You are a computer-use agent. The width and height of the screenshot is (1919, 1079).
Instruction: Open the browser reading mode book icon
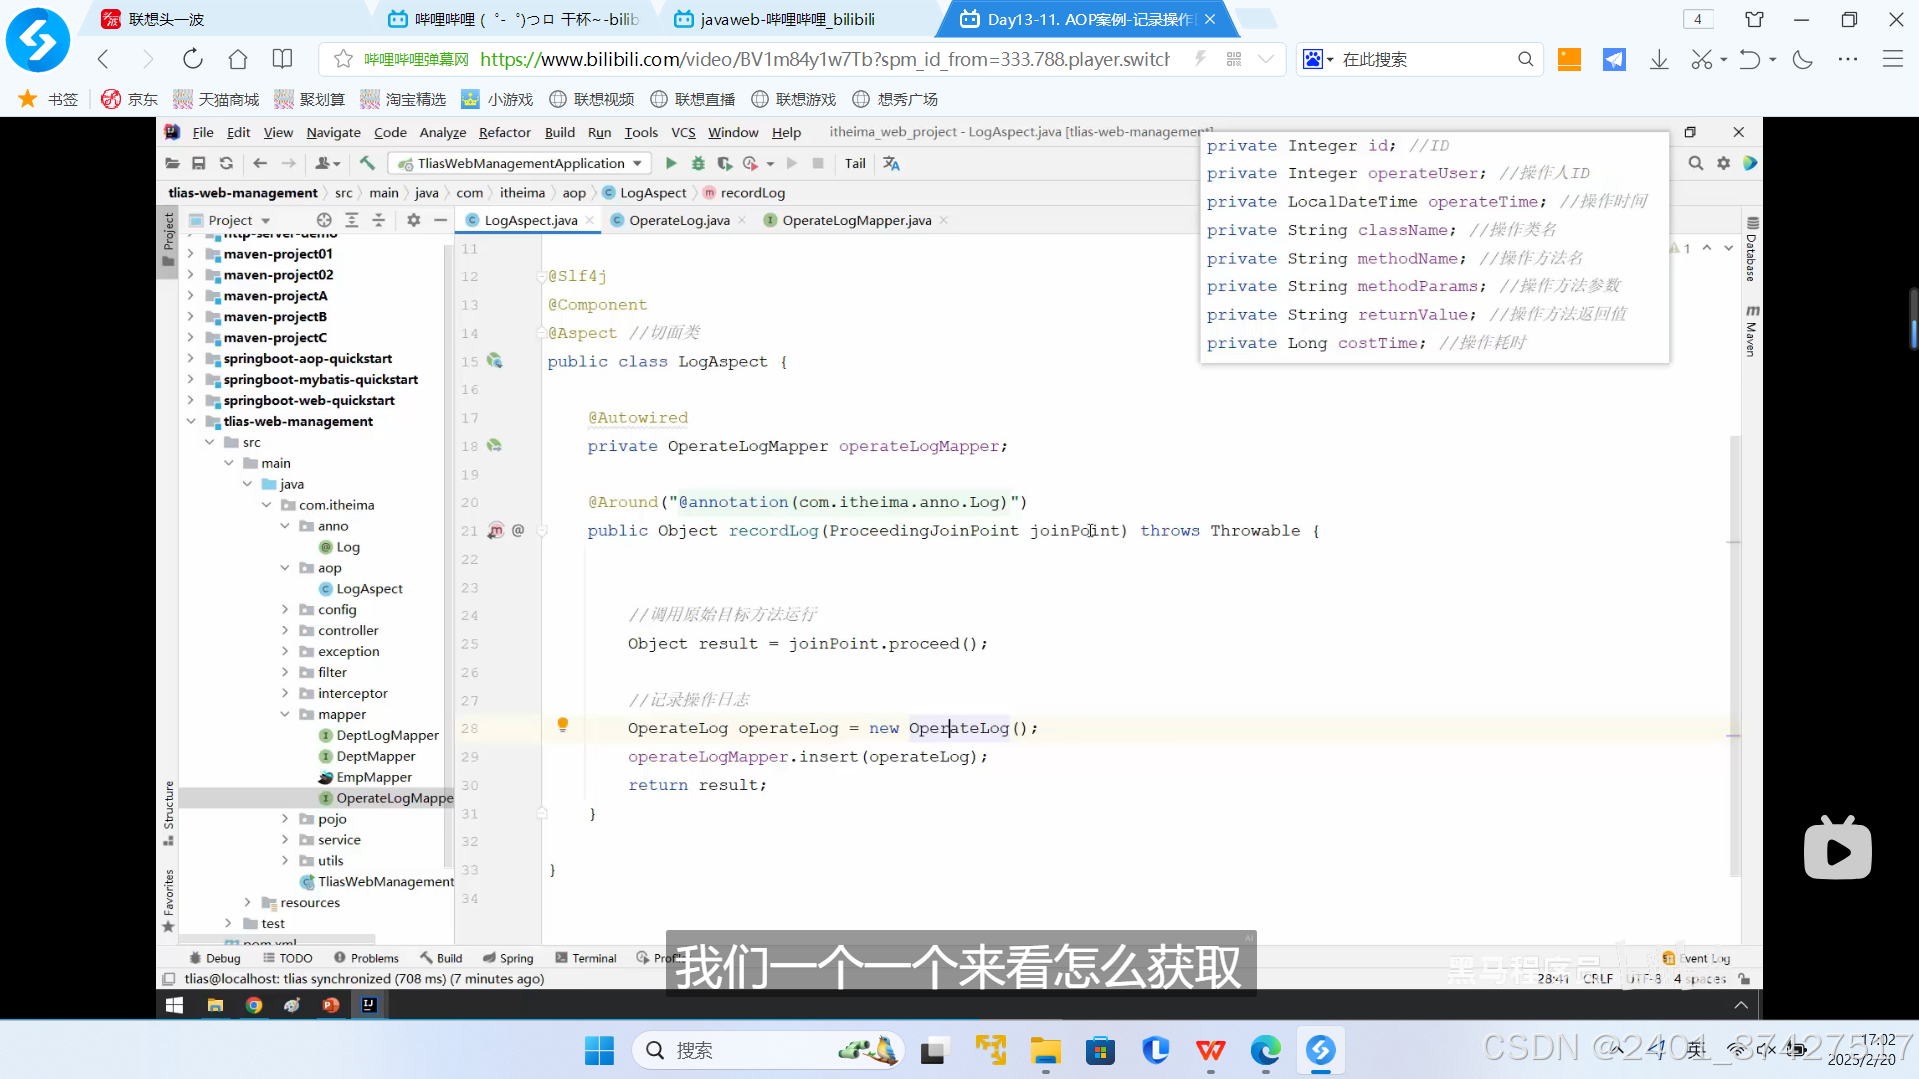click(x=283, y=59)
